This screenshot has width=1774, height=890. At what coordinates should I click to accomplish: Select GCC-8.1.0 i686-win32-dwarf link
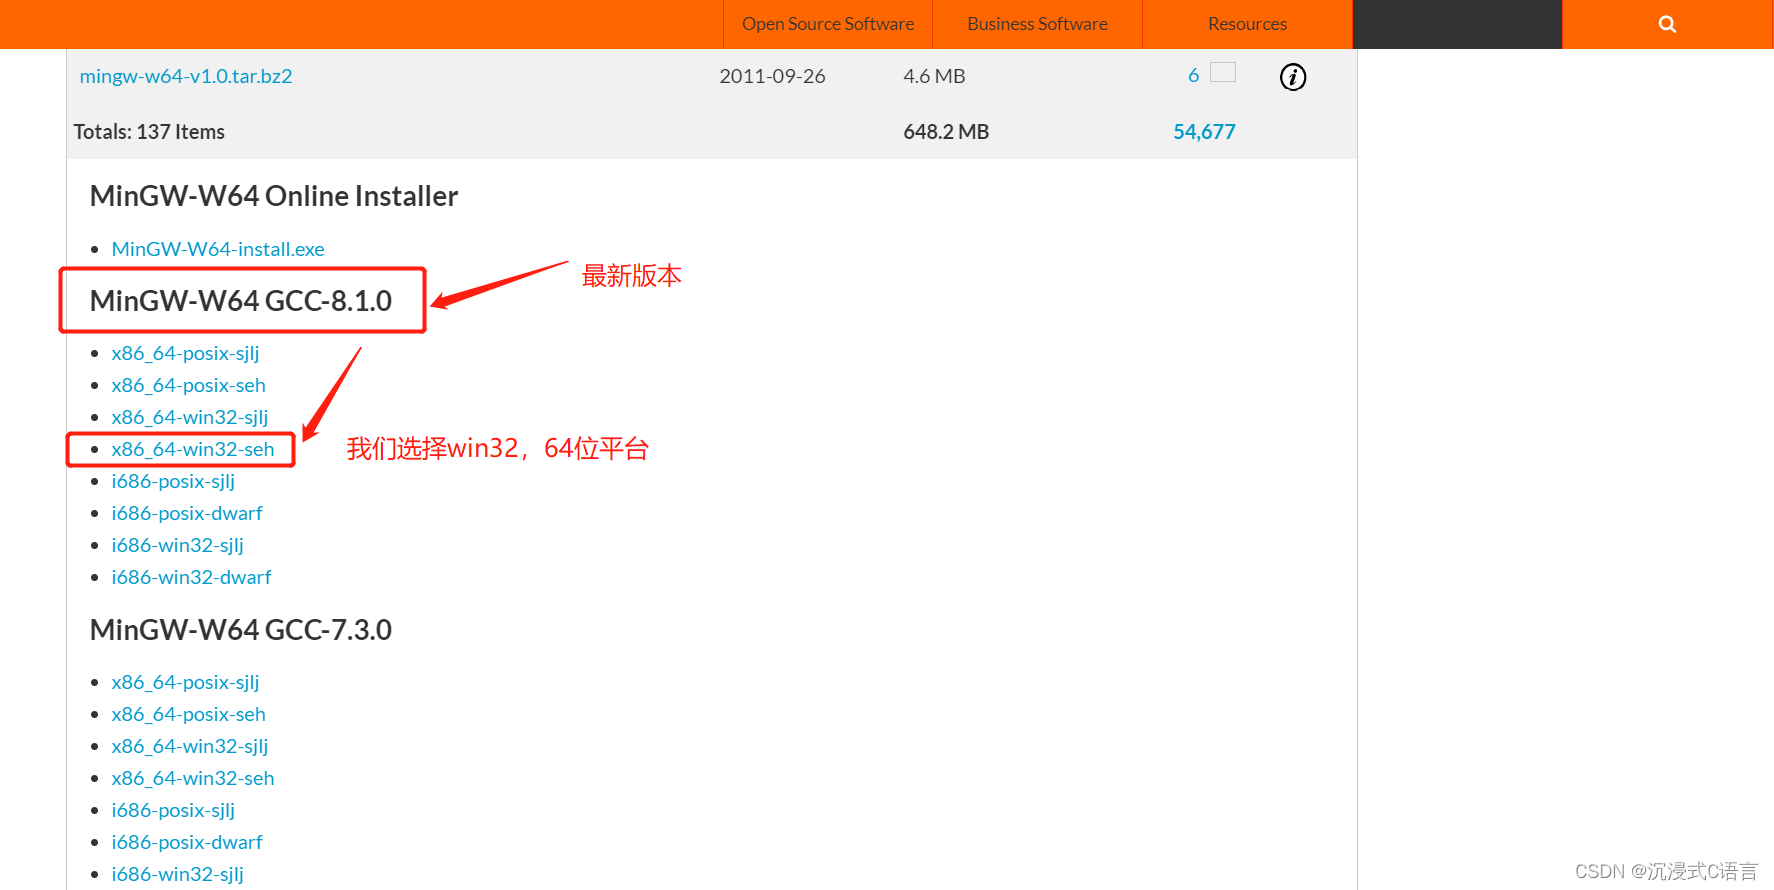pos(191,577)
